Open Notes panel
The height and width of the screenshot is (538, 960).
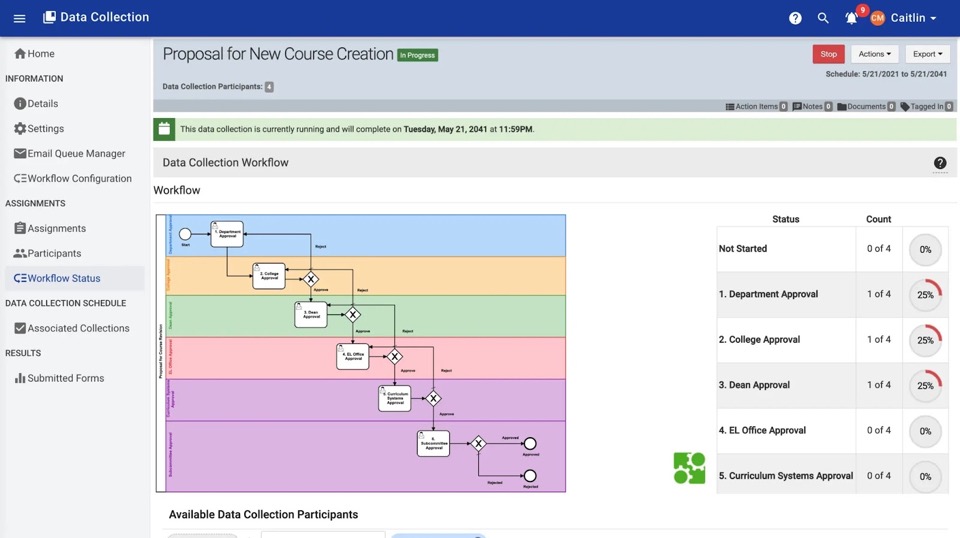click(812, 106)
